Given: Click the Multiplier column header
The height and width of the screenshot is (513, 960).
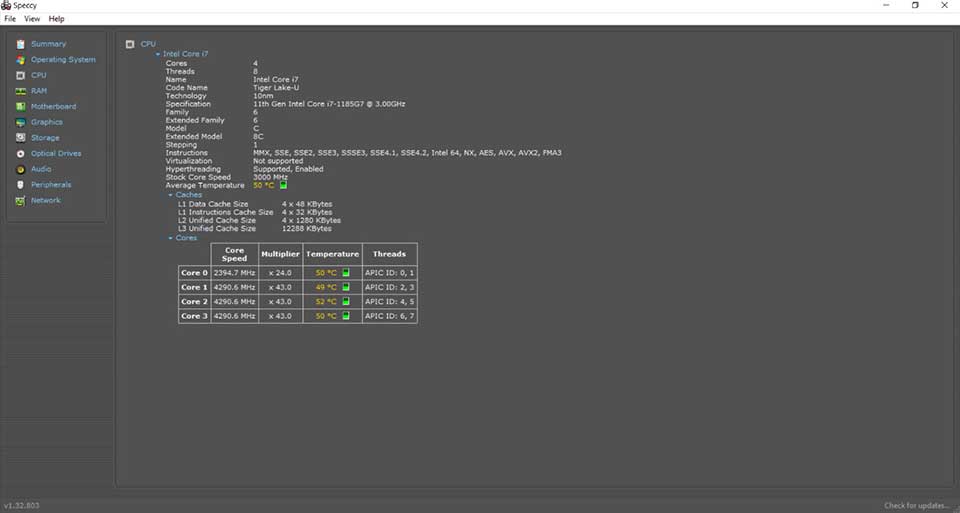Looking at the screenshot, I should [280, 254].
